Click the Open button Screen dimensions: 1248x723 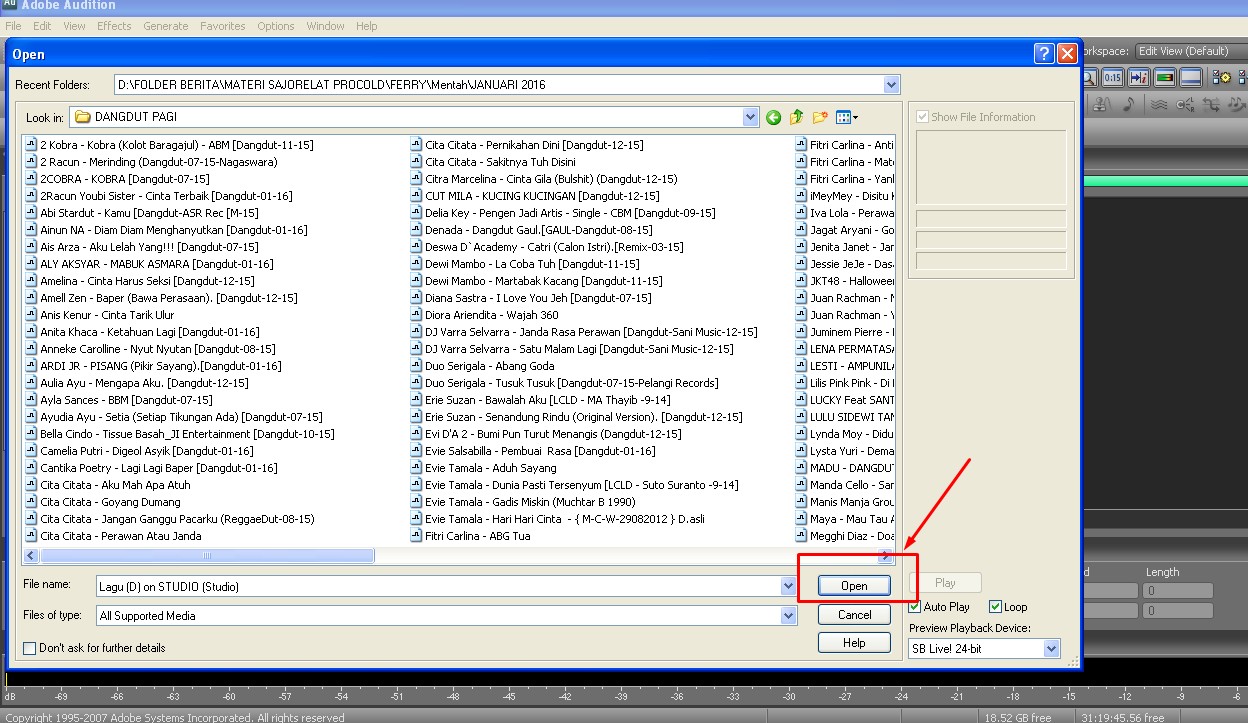(854, 586)
